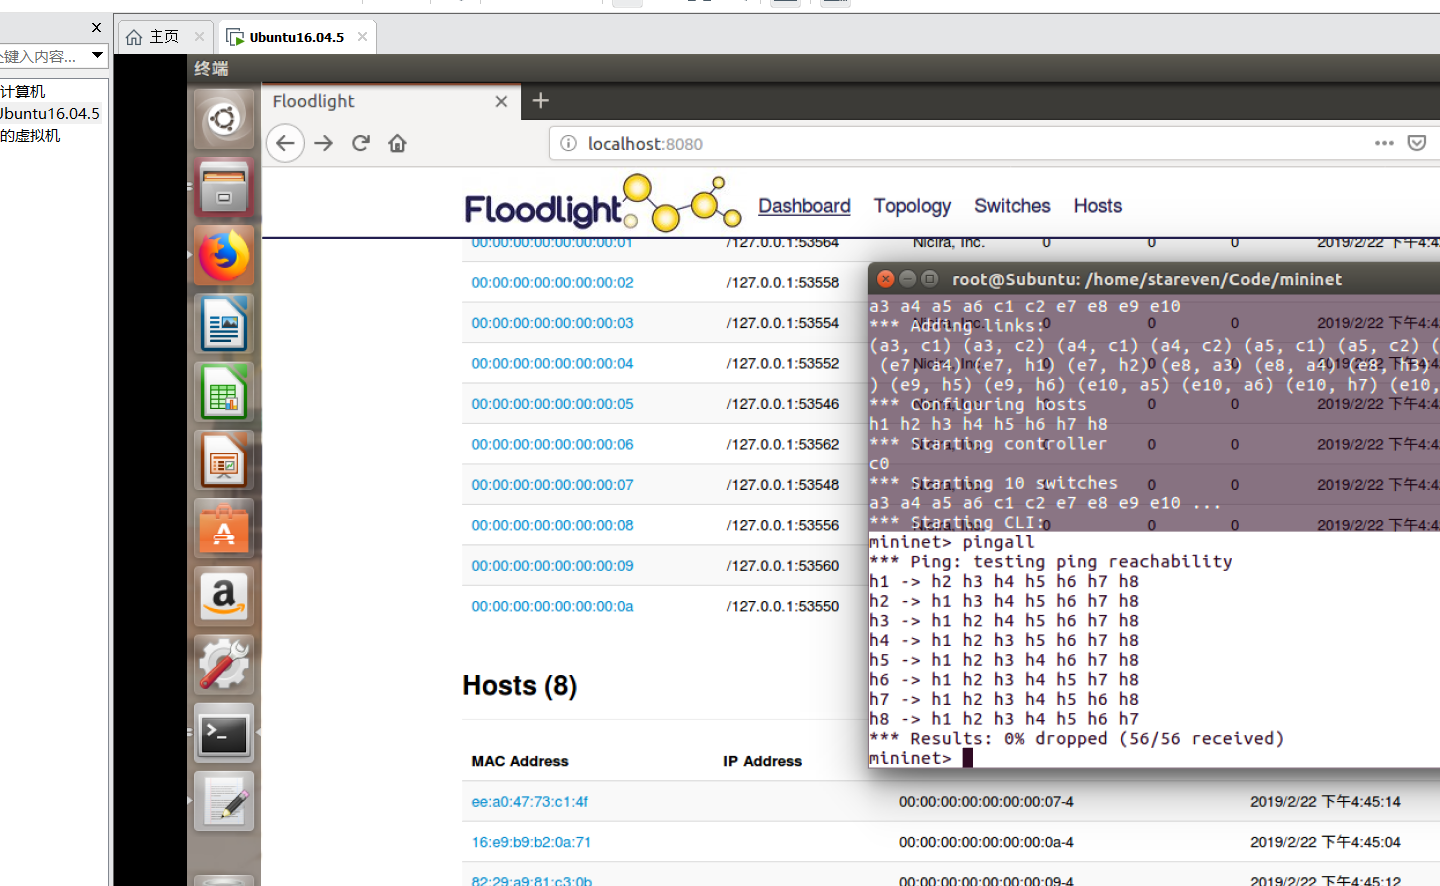Open LibreOffice Impress launcher icon

(224, 460)
